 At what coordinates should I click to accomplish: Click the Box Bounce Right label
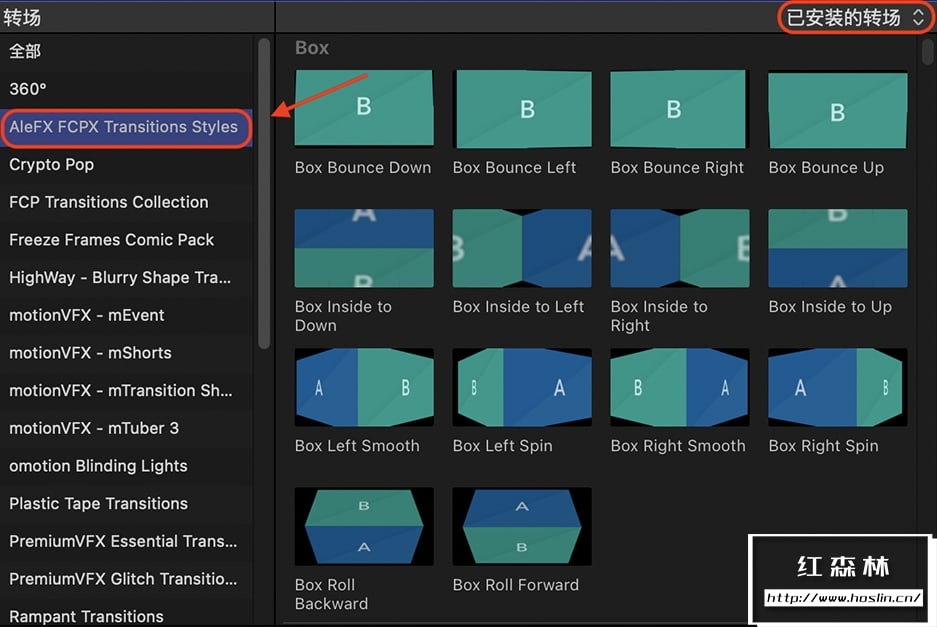click(677, 168)
